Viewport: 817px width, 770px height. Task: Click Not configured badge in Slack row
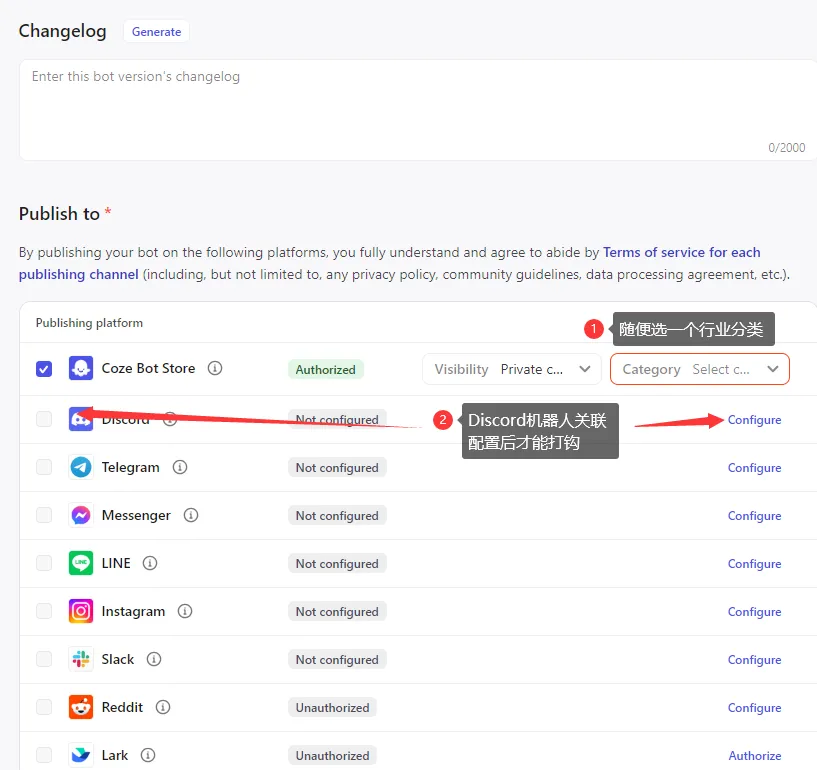click(337, 660)
